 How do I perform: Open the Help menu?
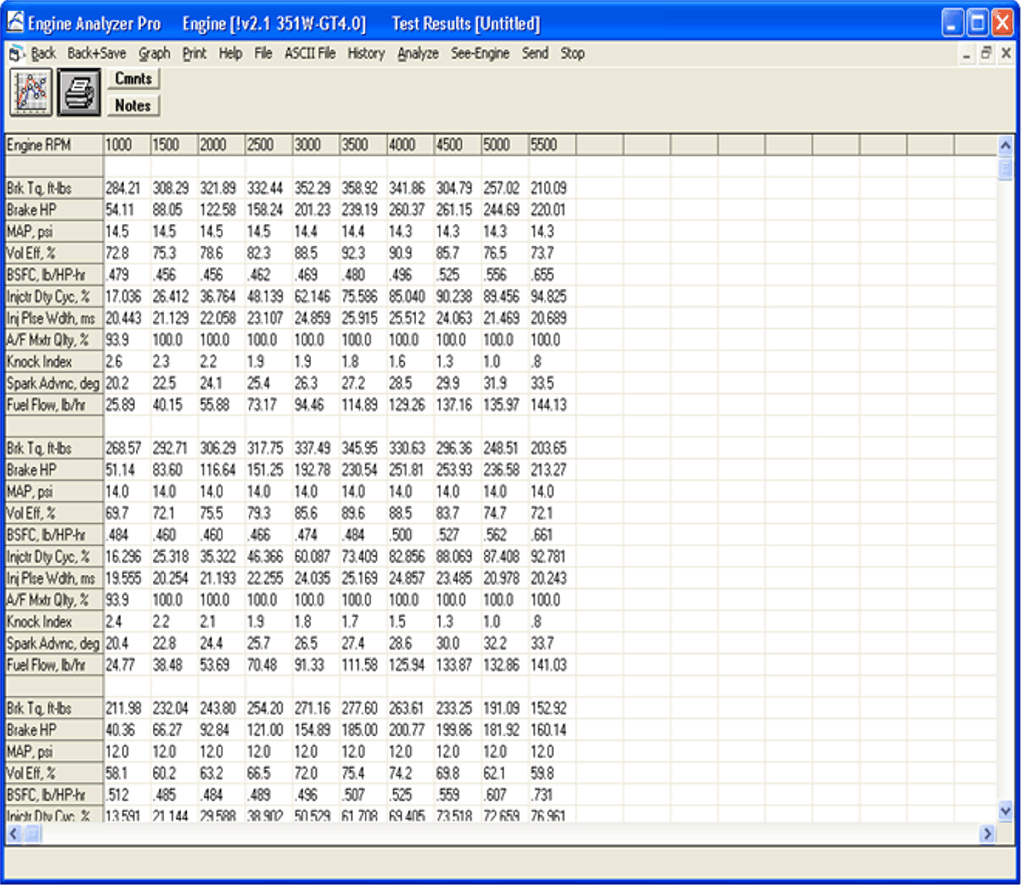[x=230, y=54]
